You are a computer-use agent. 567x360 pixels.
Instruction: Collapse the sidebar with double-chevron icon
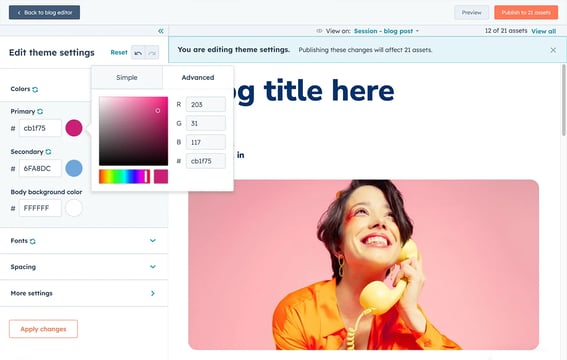pyautogui.click(x=161, y=31)
